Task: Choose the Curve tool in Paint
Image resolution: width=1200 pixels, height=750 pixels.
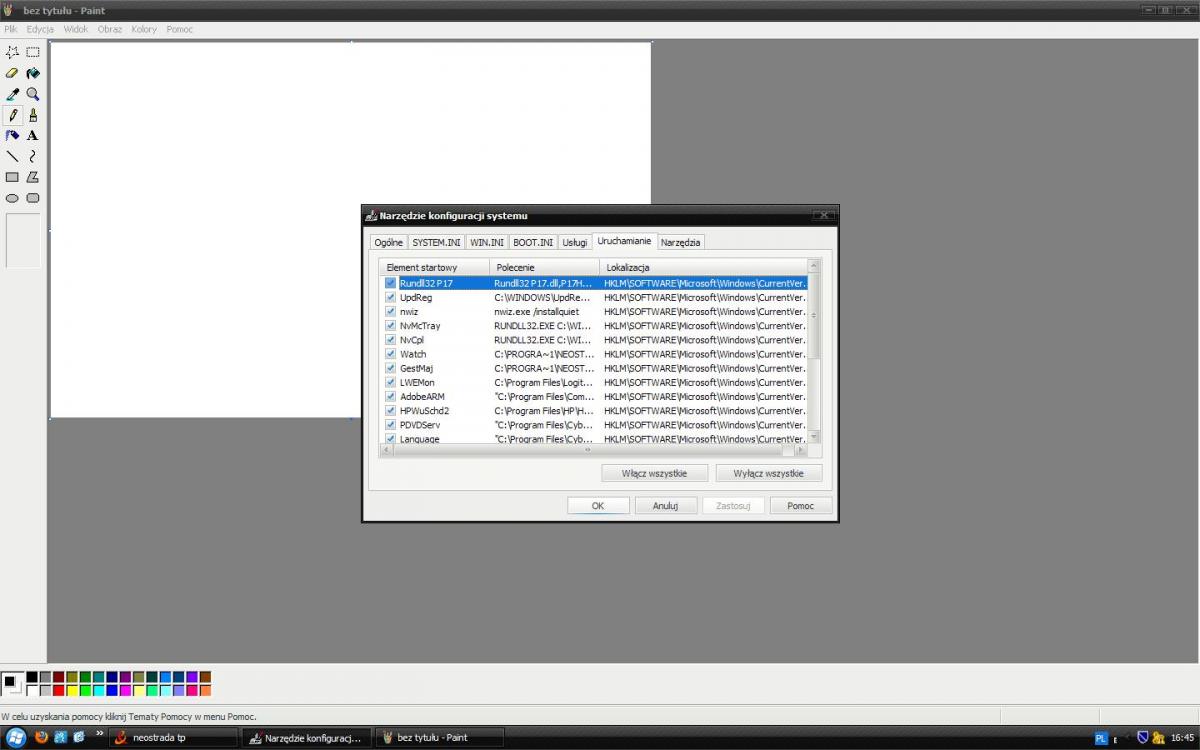Action: pos(33,156)
